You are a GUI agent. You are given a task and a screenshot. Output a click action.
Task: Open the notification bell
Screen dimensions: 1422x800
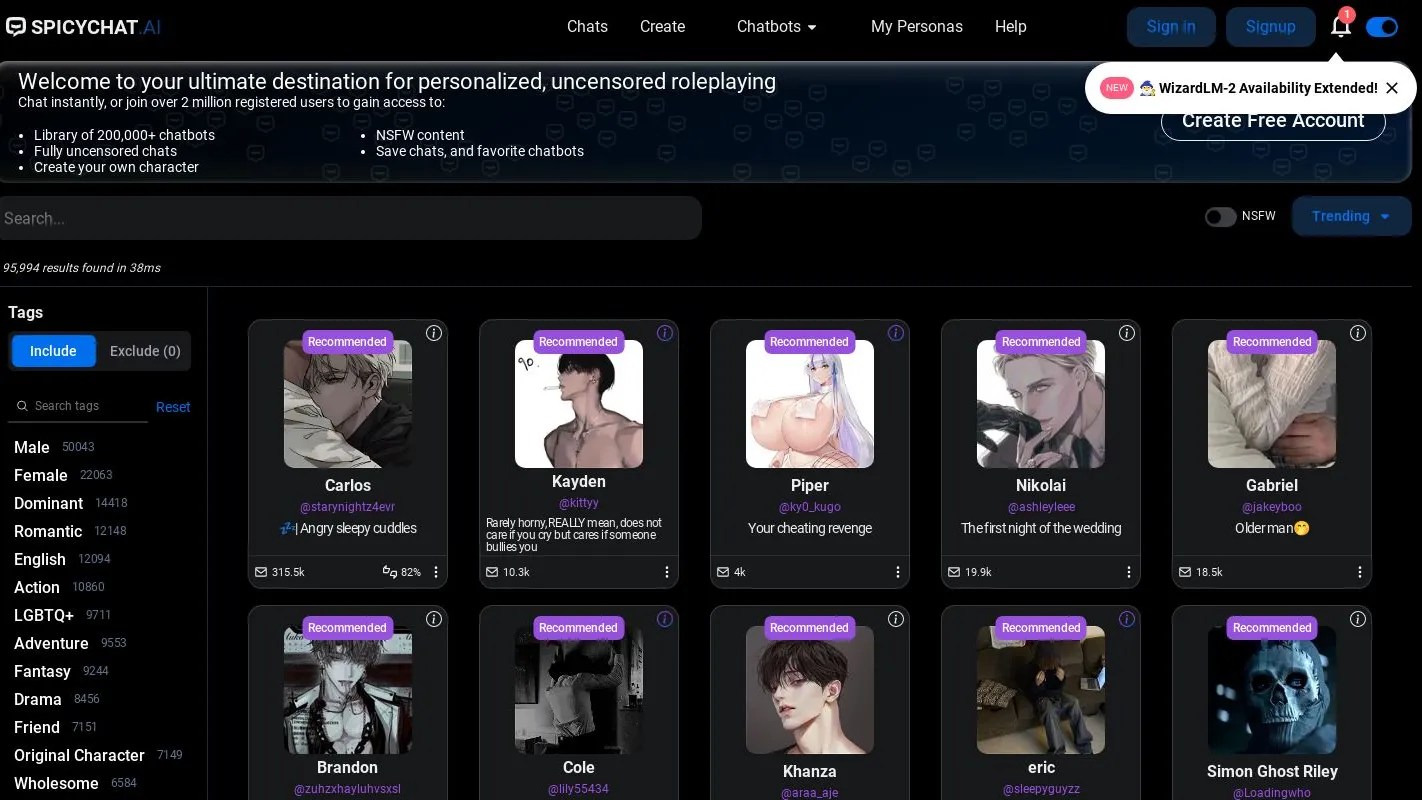pyautogui.click(x=1340, y=27)
